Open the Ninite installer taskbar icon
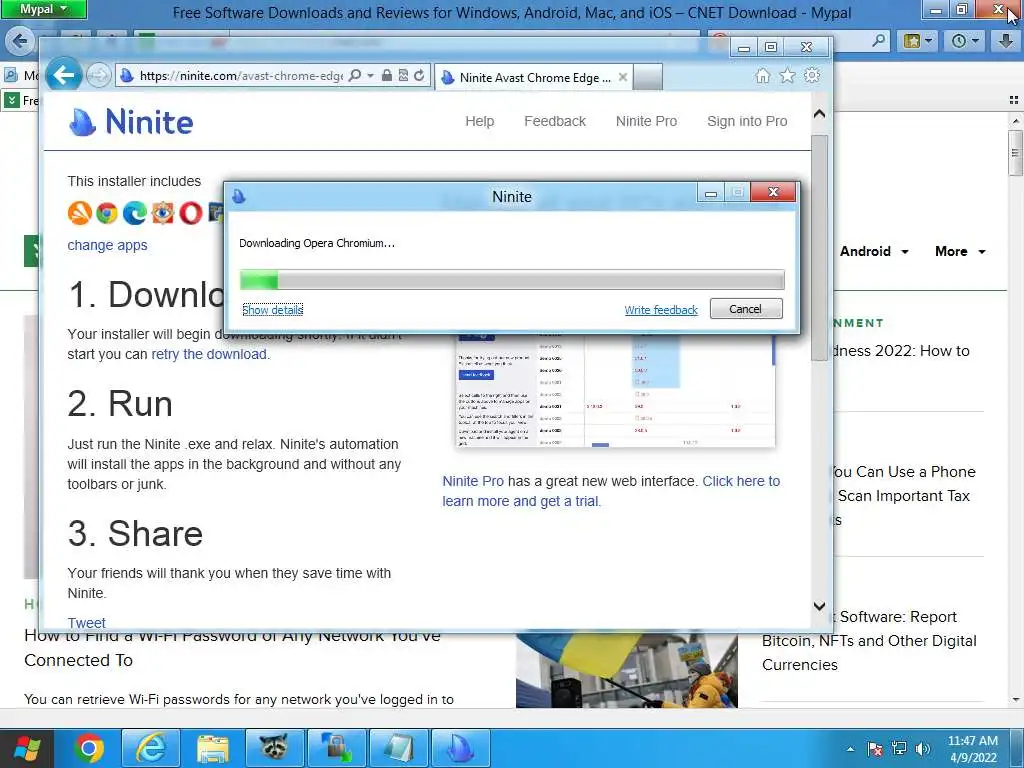 pyautogui.click(x=460, y=748)
